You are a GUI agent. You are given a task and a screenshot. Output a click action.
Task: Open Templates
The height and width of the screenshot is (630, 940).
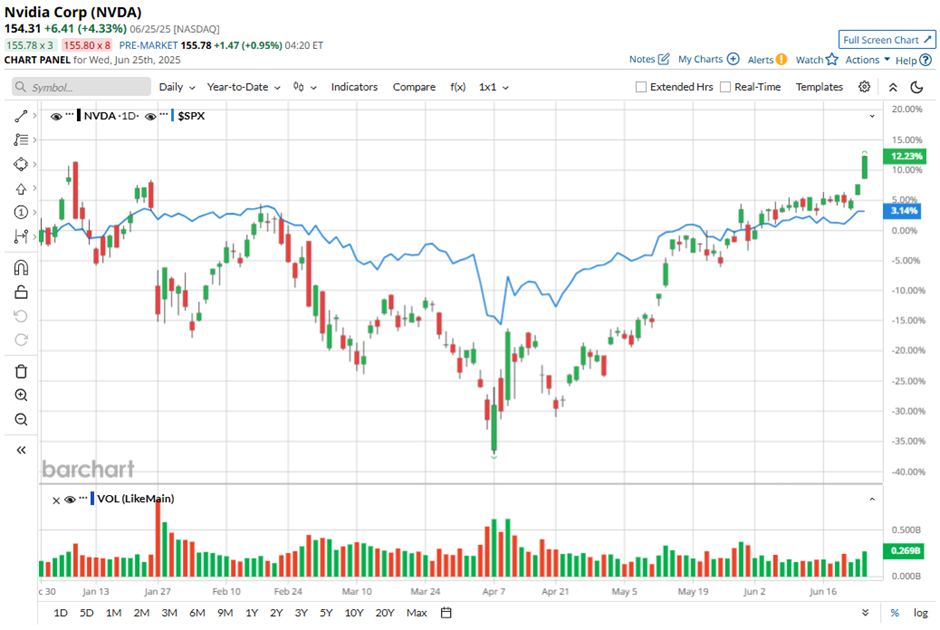pos(819,87)
